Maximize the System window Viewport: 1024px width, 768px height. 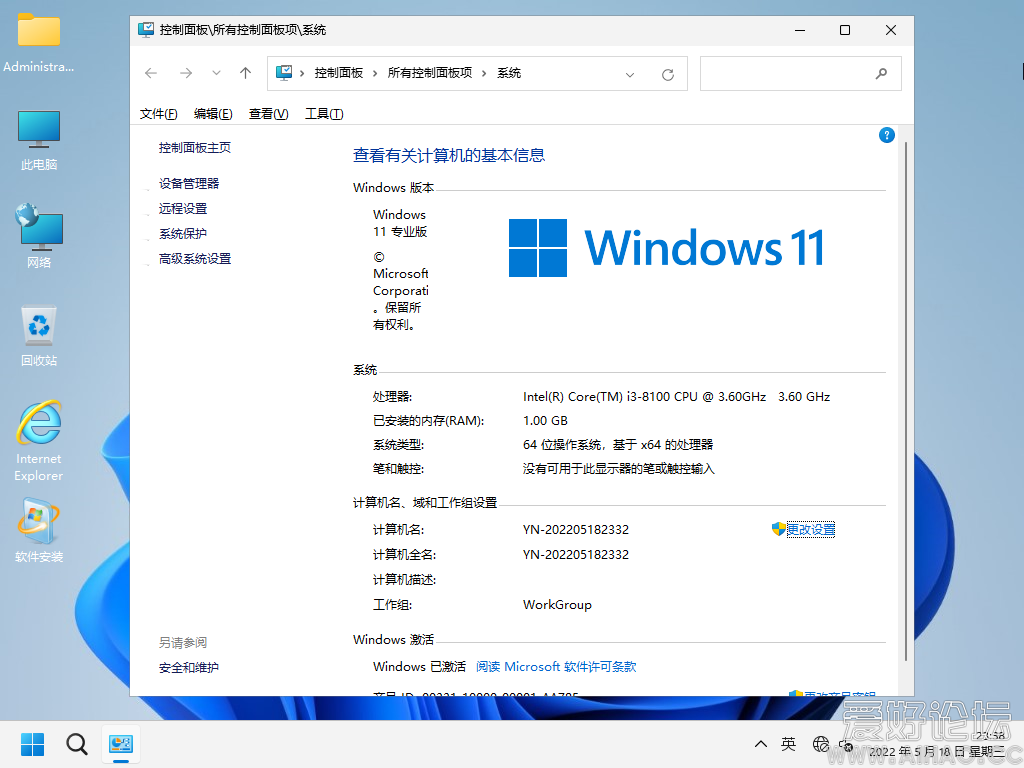point(844,30)
